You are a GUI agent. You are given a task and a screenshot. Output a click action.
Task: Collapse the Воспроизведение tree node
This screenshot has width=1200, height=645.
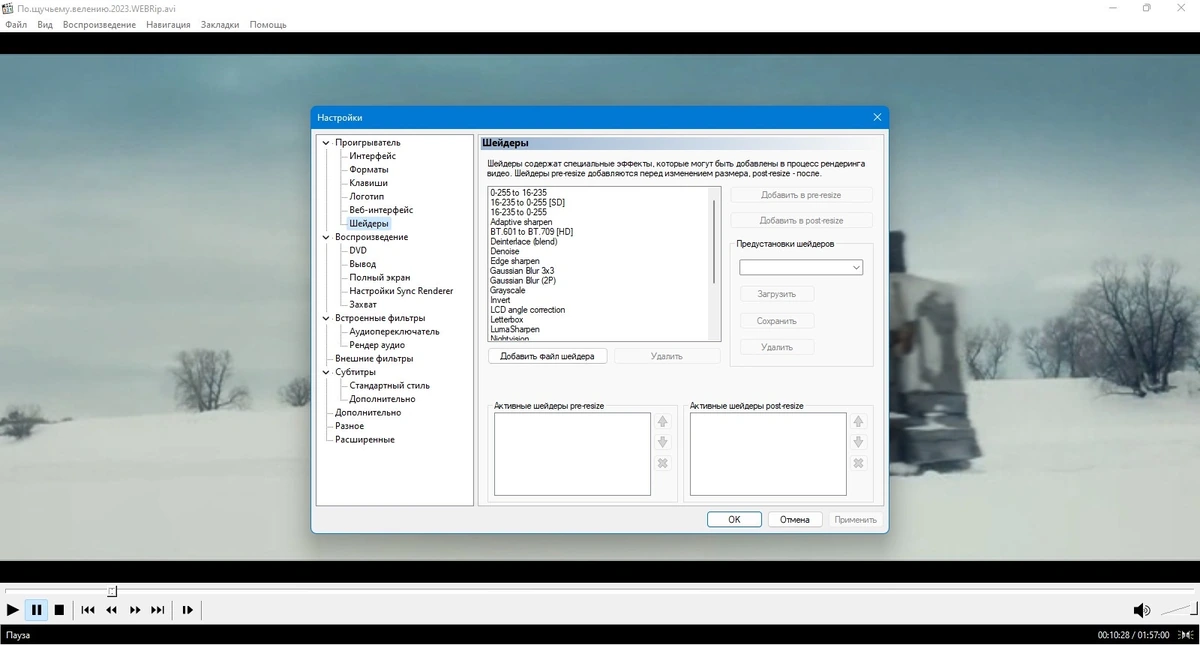pyautogui.click(x=325, y=237)
